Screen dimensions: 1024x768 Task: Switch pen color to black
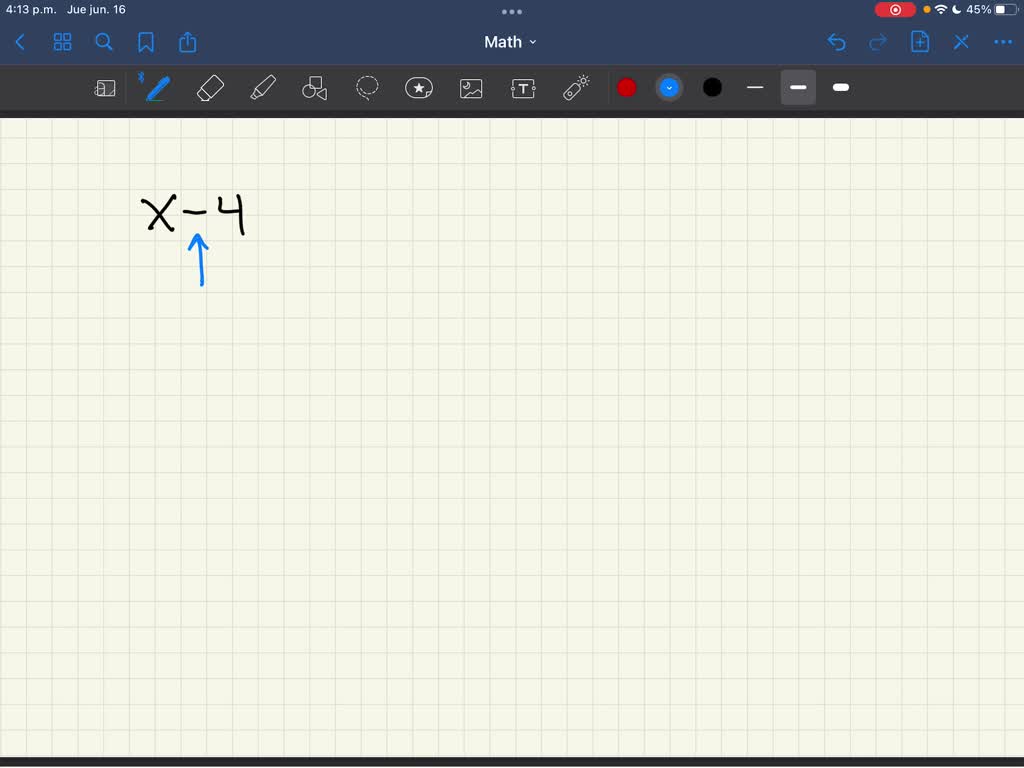(711, 88)
